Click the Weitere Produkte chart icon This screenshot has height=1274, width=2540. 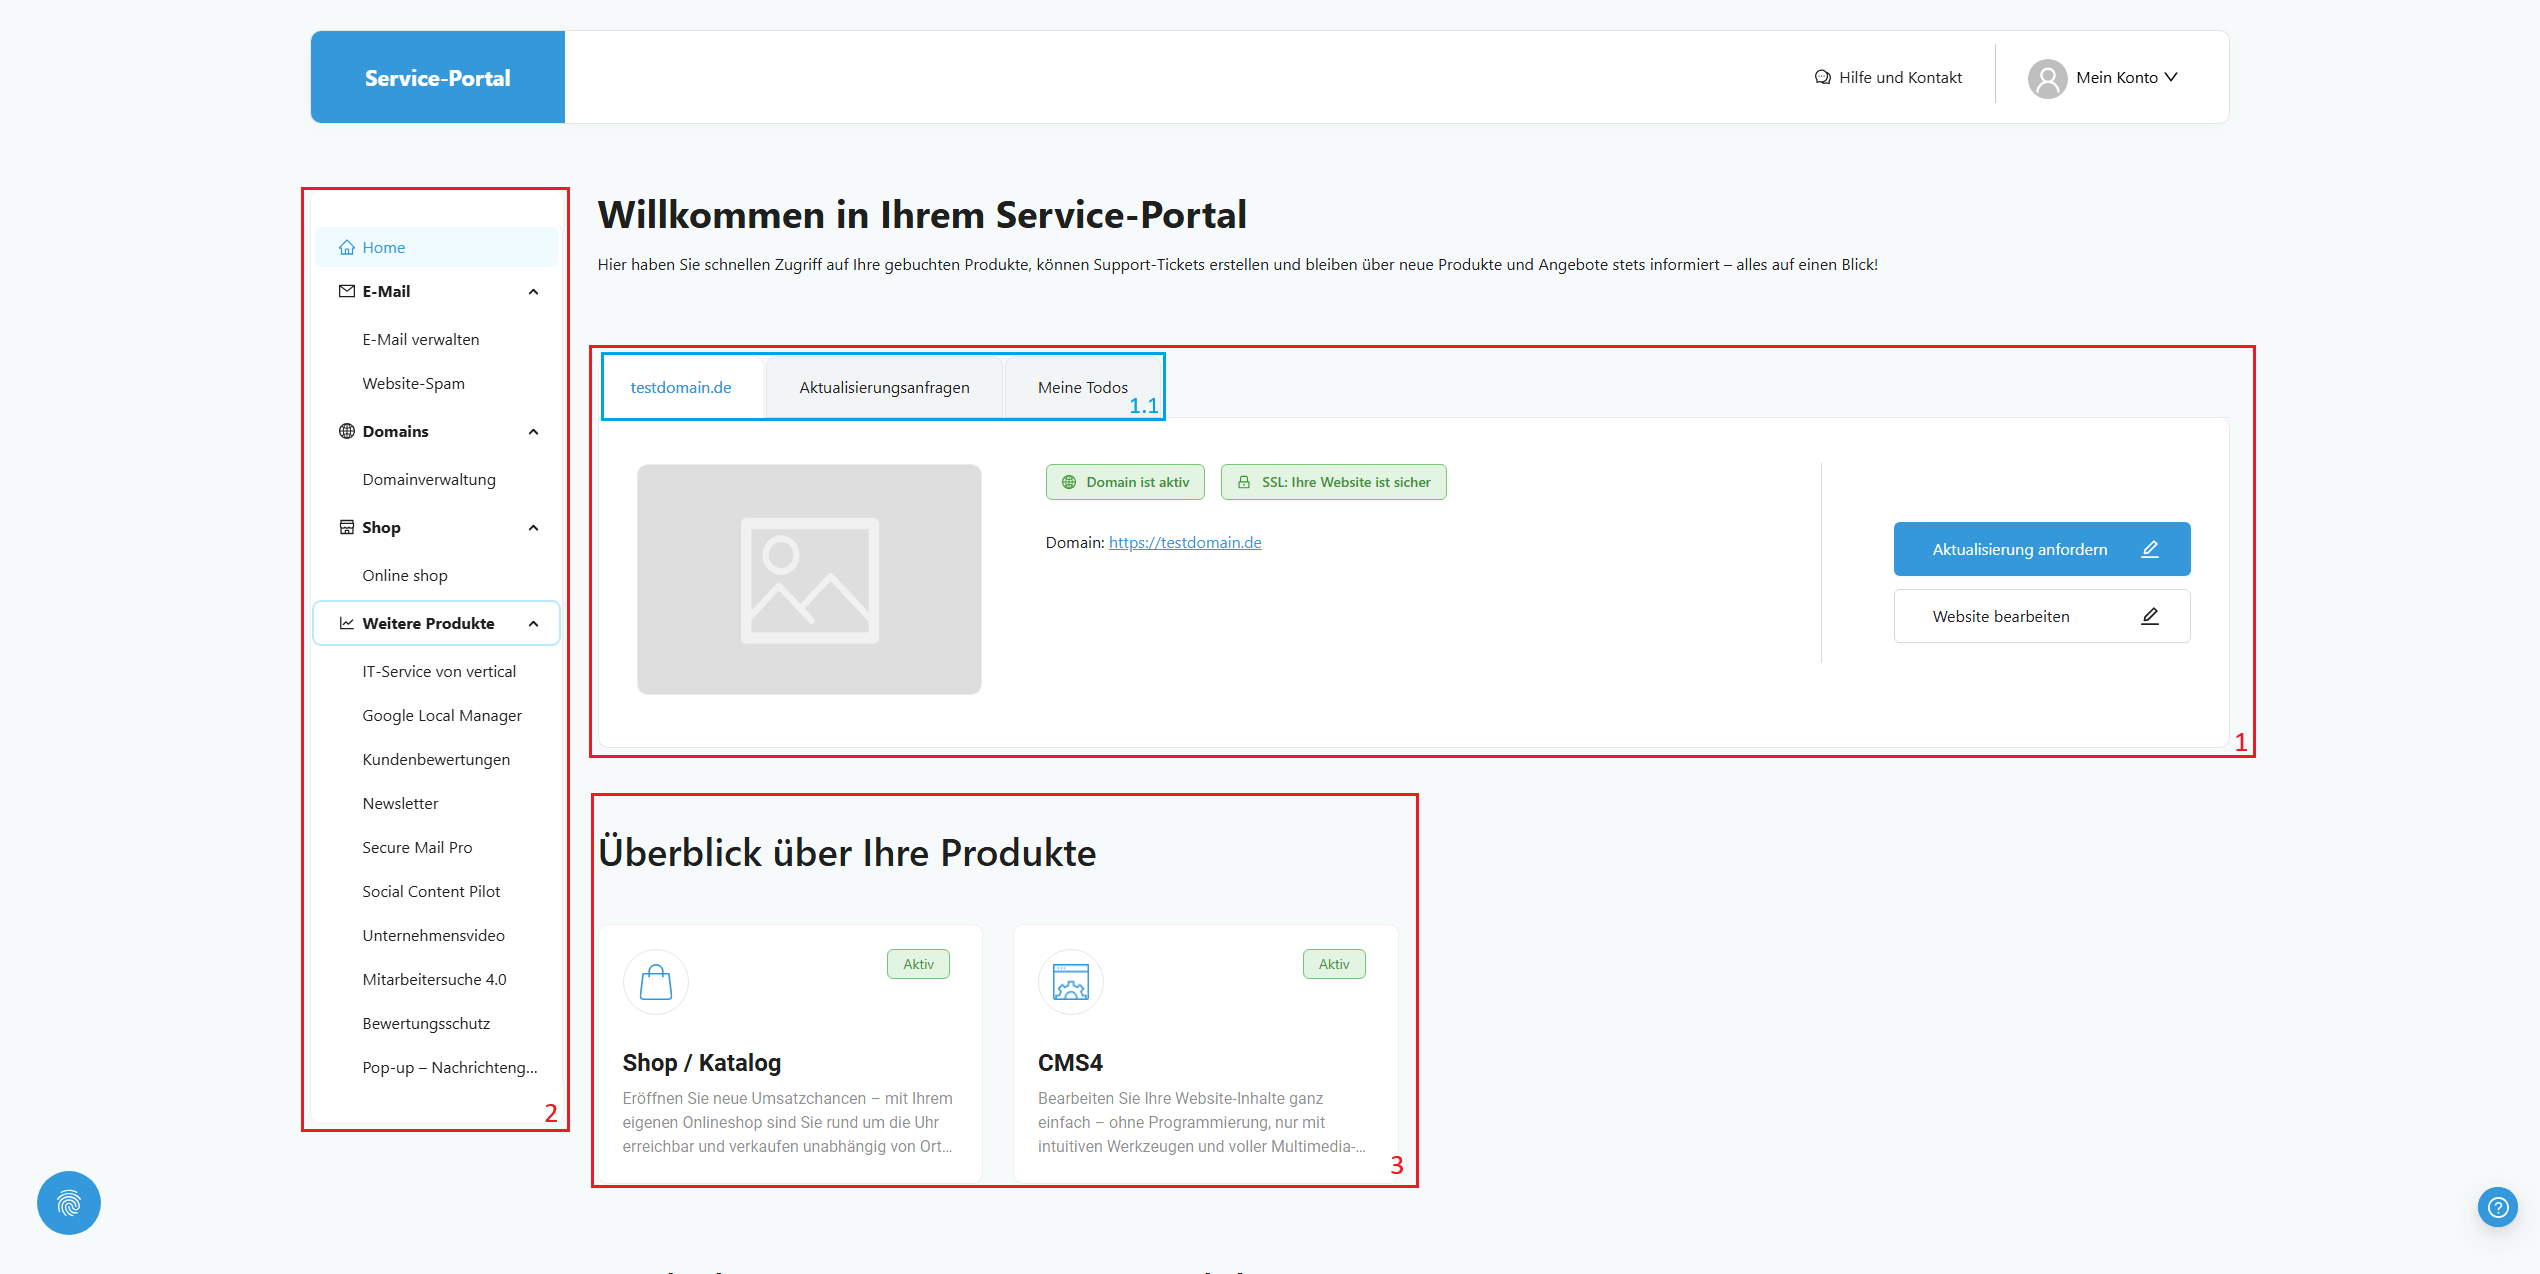pos(345,622)
